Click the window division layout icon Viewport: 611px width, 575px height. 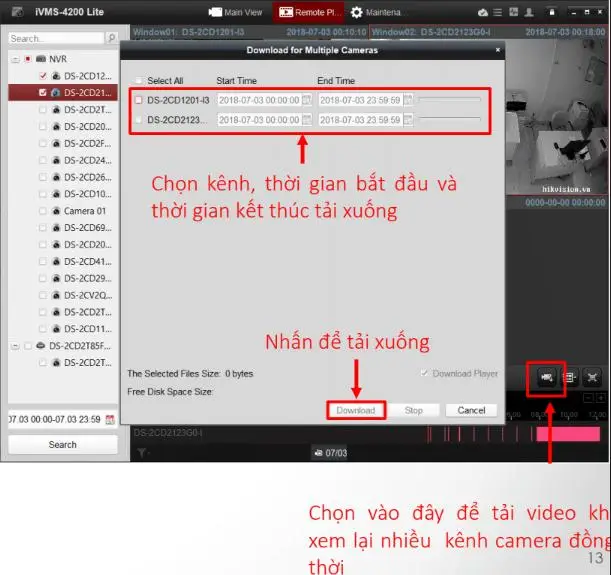click(570, 377)
